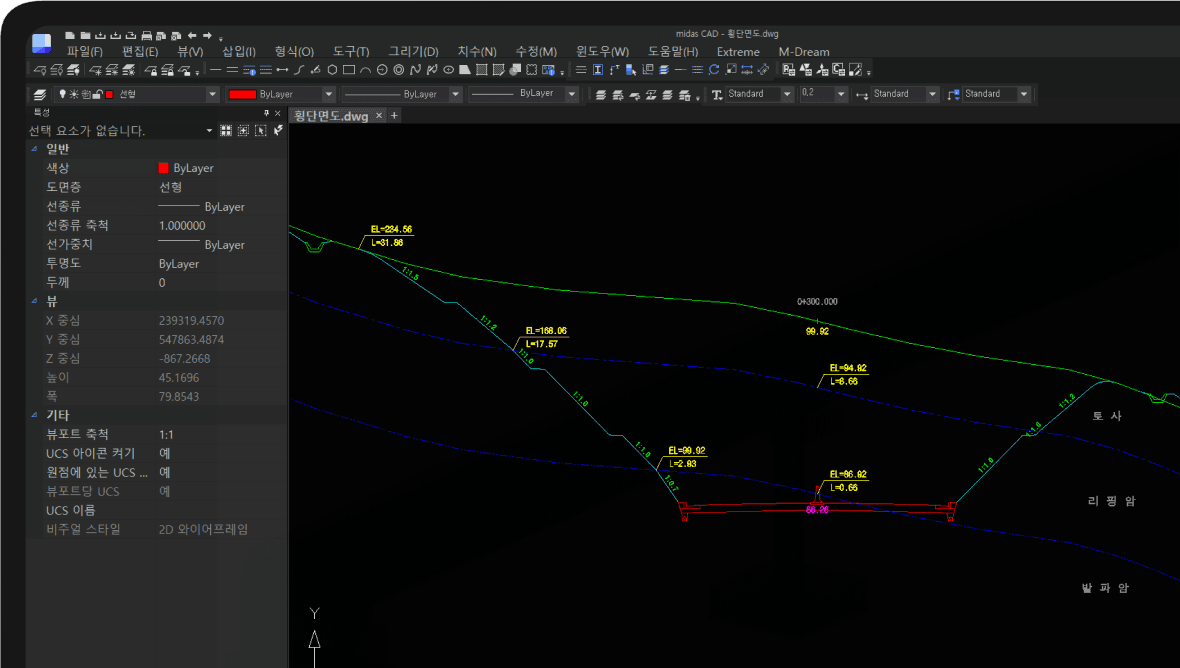Toggle UCS 아이콘 켜기 value 예
This screenshot has width=1180, height=668.
pyautogui.click(x=165, y=453)
